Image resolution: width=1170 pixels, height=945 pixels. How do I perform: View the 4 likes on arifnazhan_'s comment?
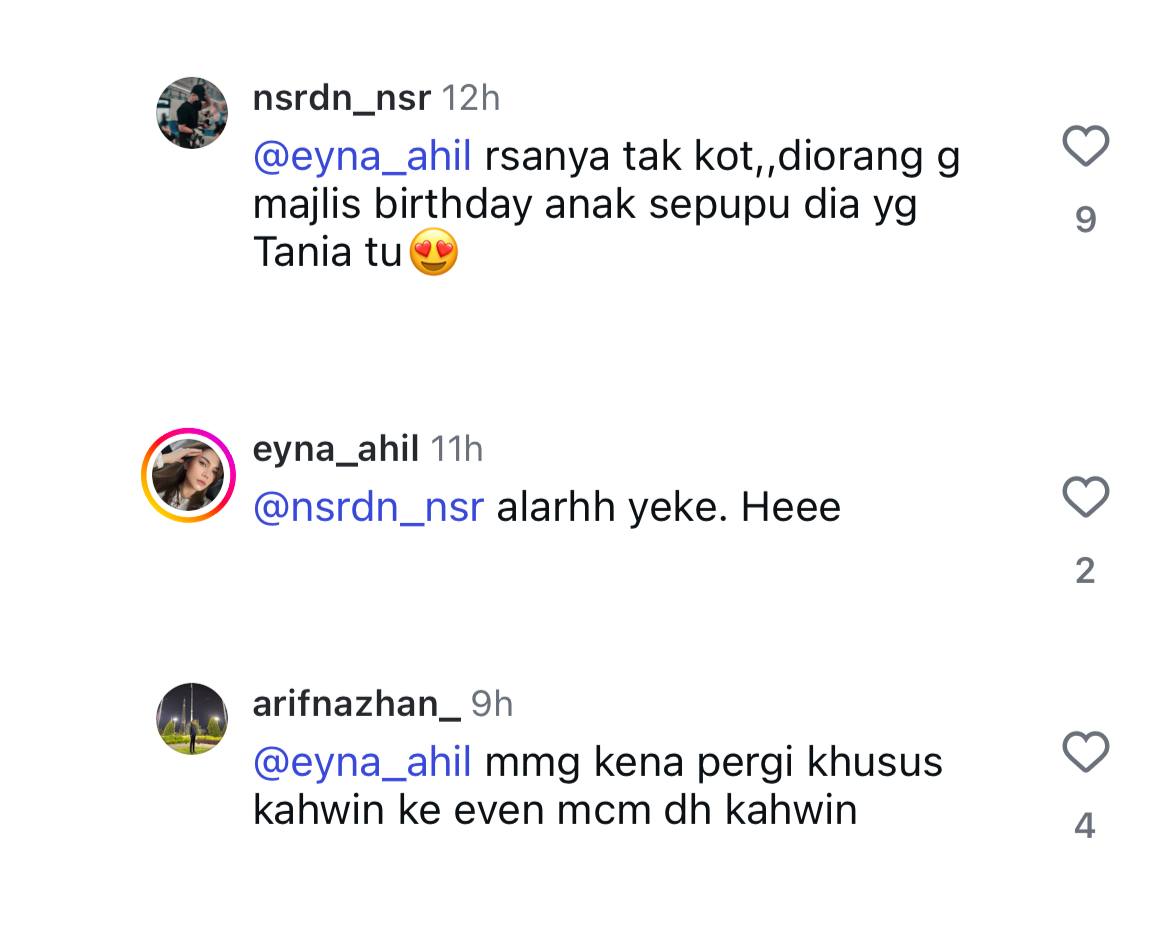1085,826
